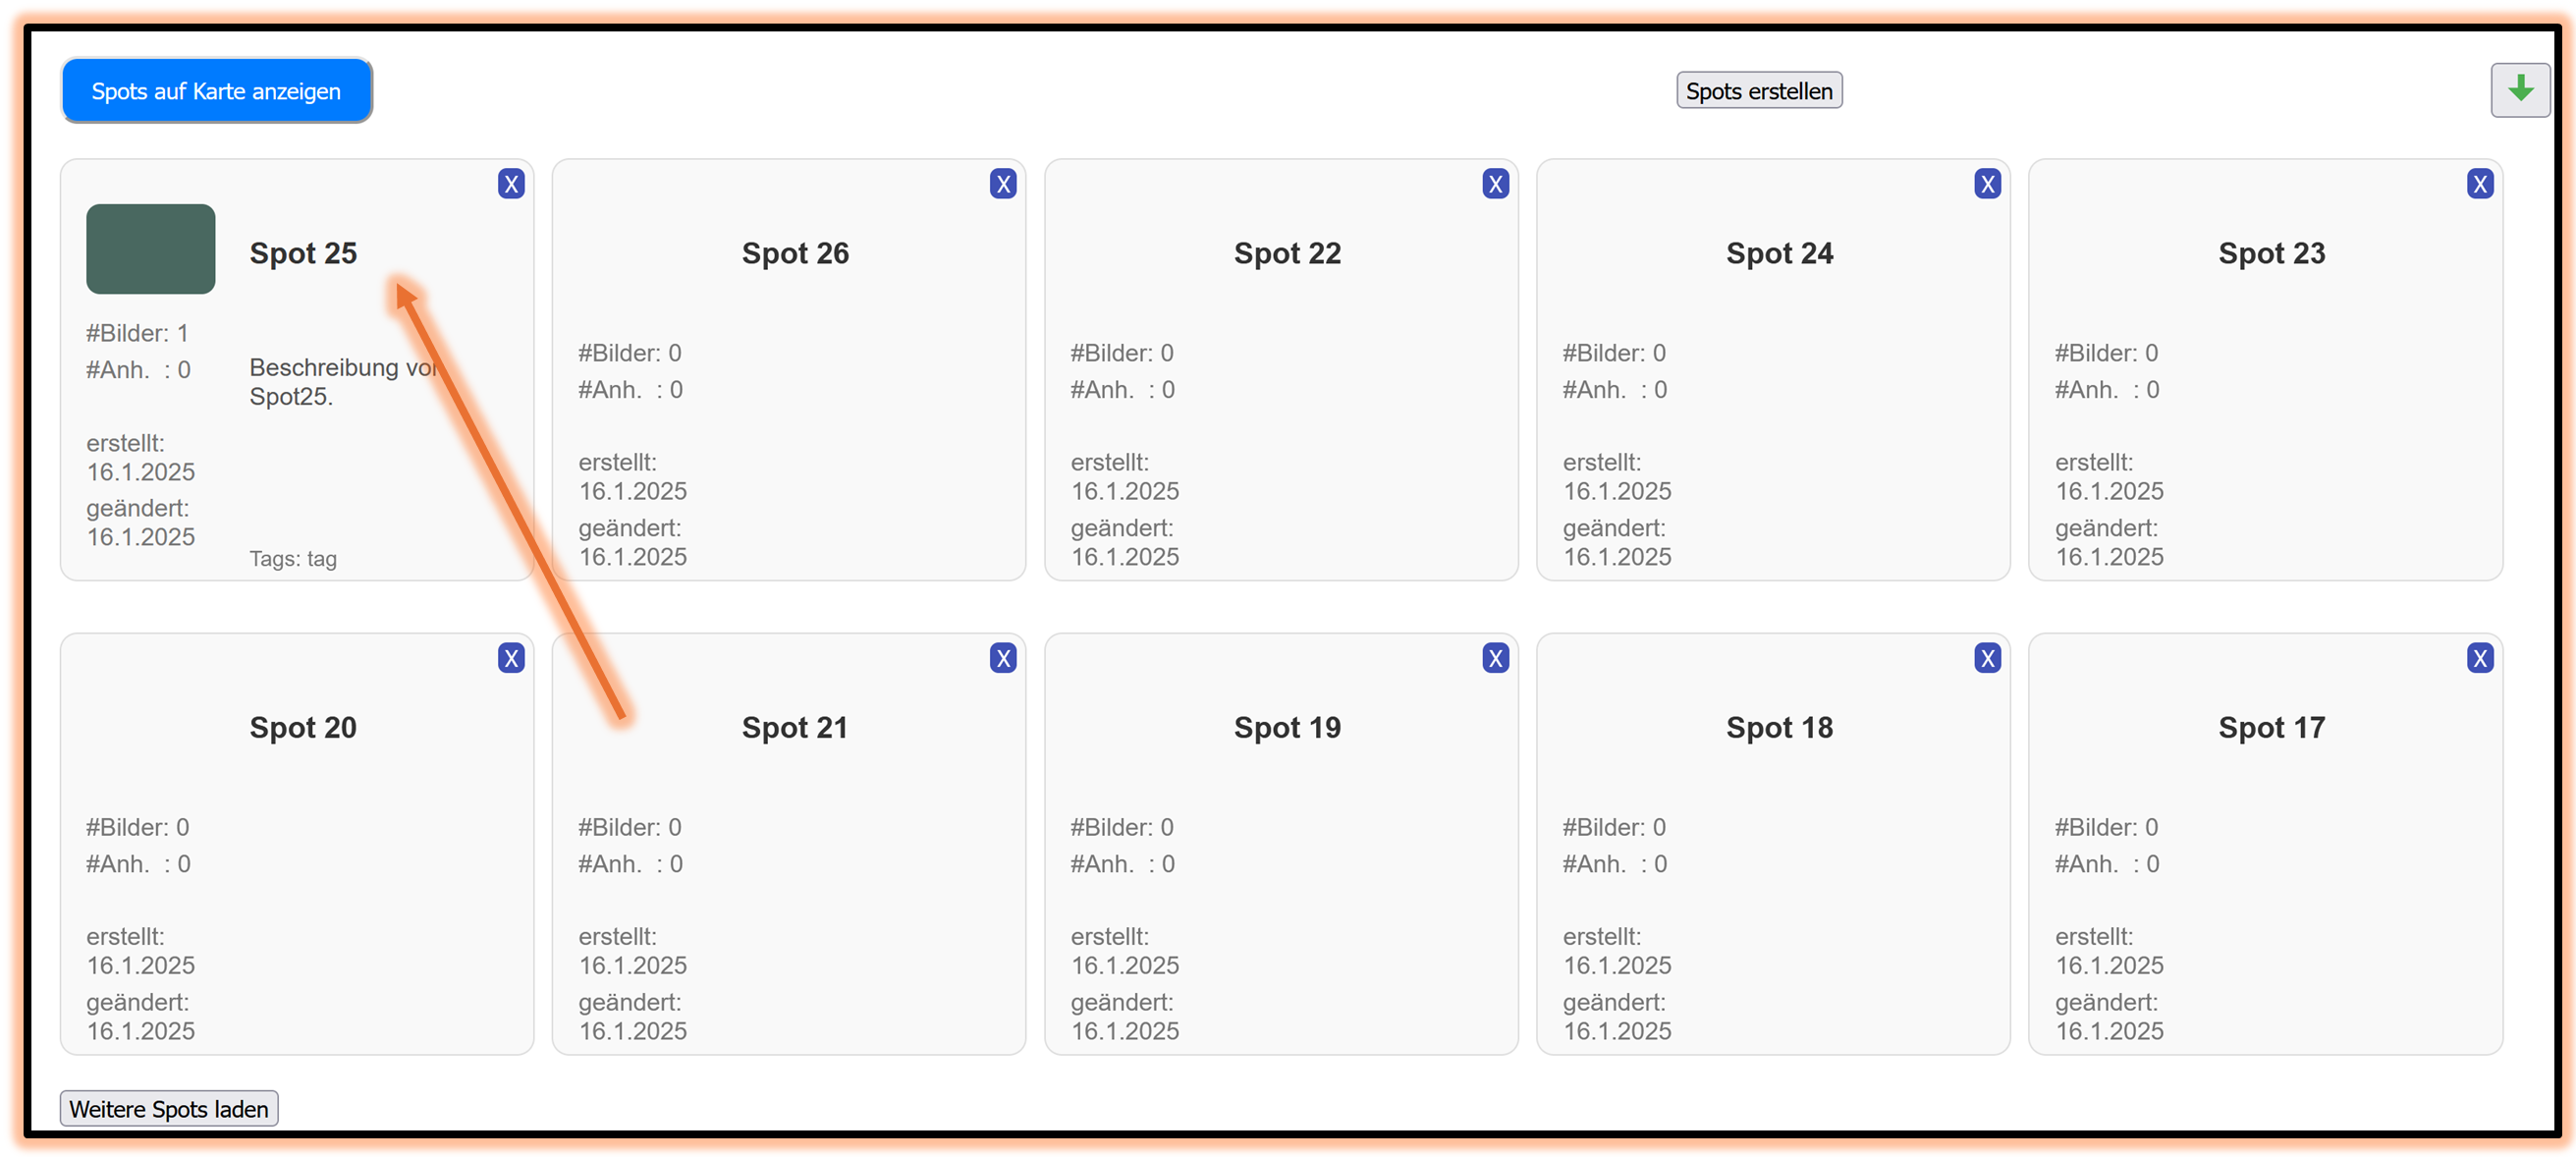Click the green download arrow icon

(2519, 90)
